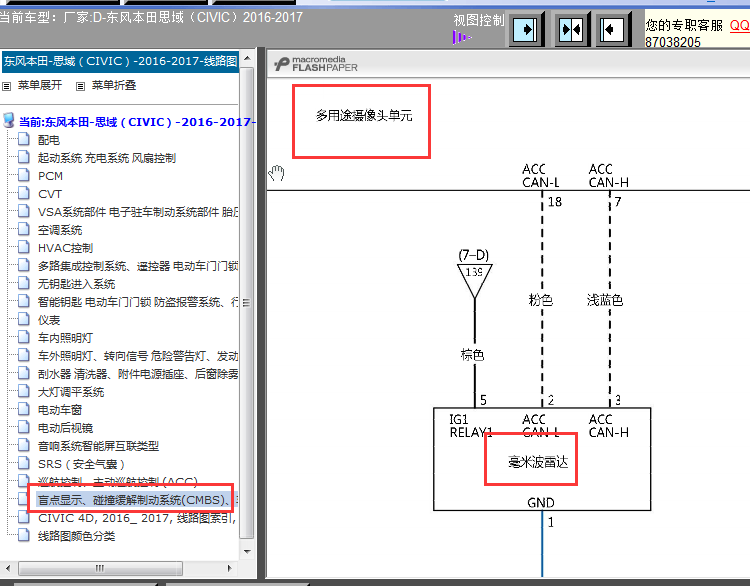Image resolution: width=750 pixels, height=586 pixels.
Task: Click the page icon next to 仪表
Action: click(x=24, y=319)
